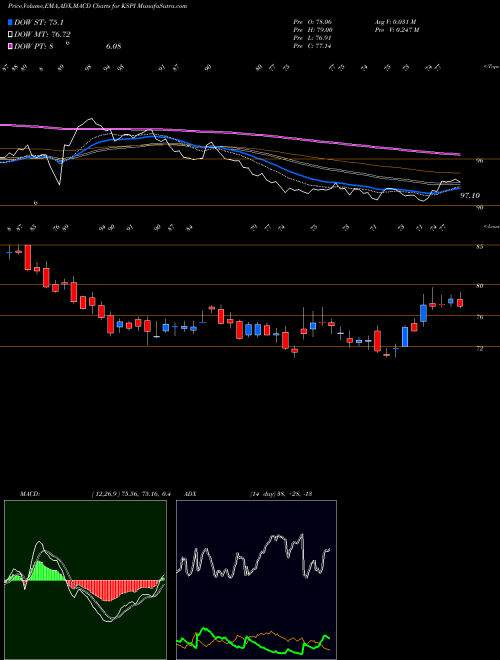Click the 'Avg V: 0.031 M' volume text
Viewport: 500px width, 660px height.
[x=395, y=21]
